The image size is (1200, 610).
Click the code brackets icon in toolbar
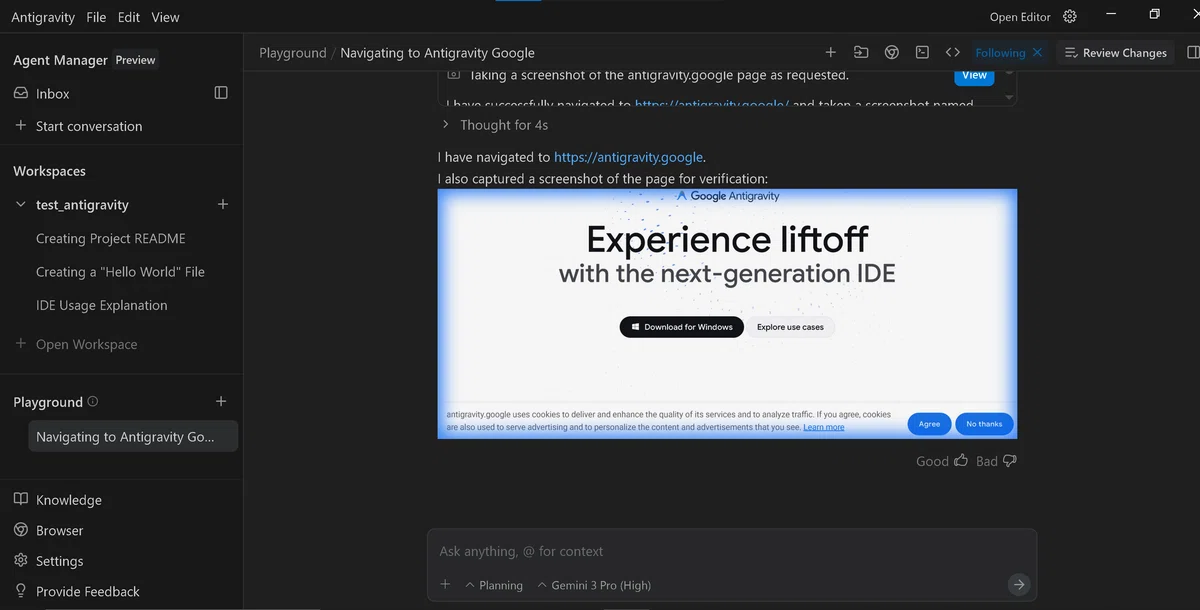point(953,53)
